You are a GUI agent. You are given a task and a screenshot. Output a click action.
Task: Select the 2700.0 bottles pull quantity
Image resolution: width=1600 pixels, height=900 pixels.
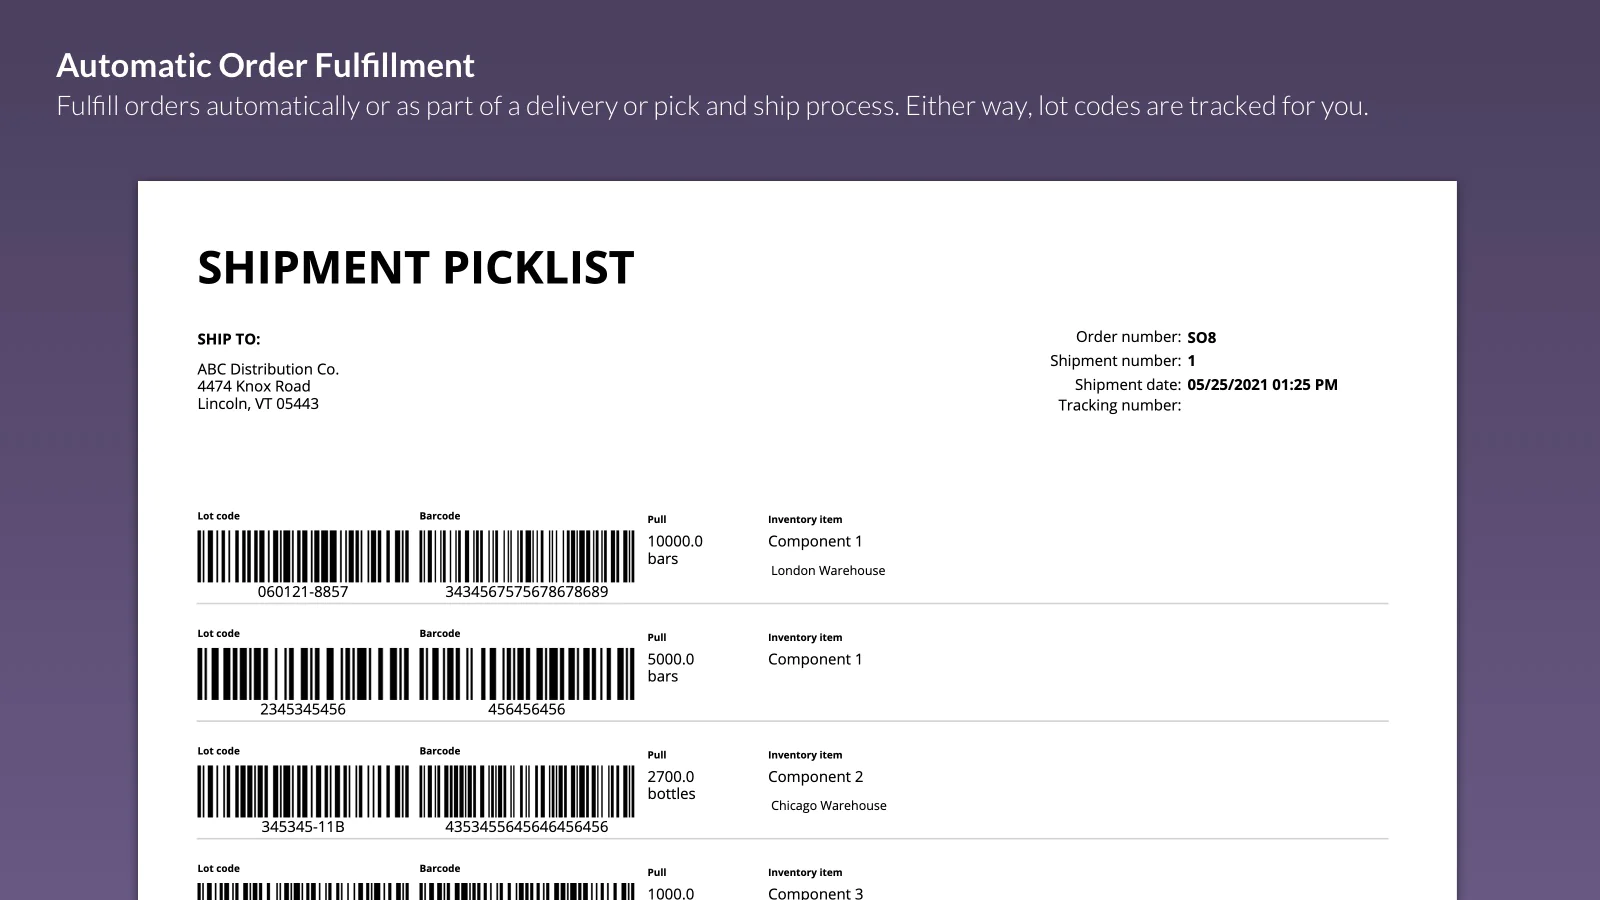671,785
